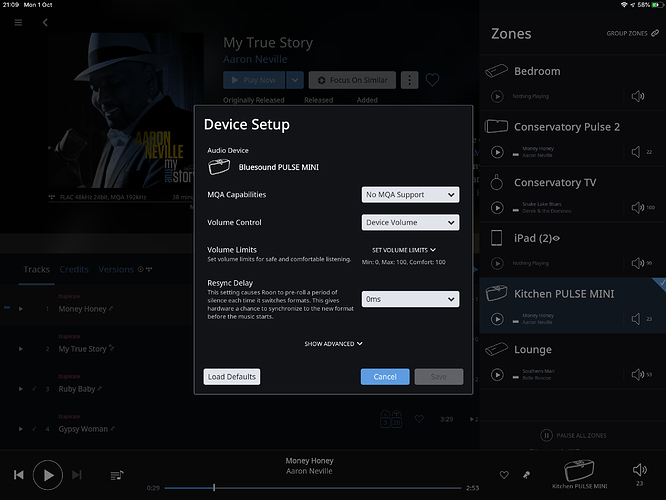Play the Kitchen PULSE MINI zone
This screenshot has width=666, height=500.
click(497, 319)
